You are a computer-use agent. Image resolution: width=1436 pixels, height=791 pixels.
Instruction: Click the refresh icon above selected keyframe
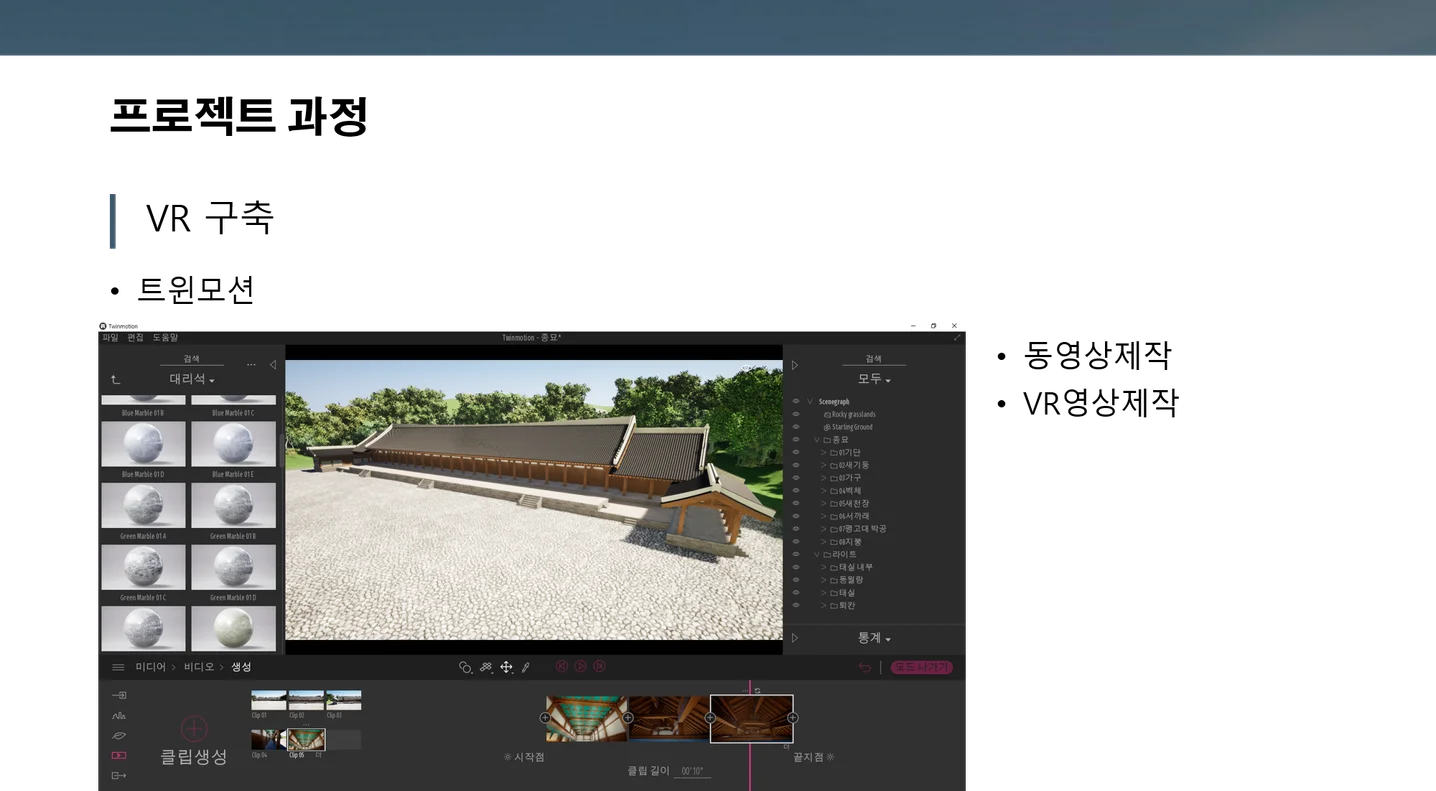coord(758,690)
